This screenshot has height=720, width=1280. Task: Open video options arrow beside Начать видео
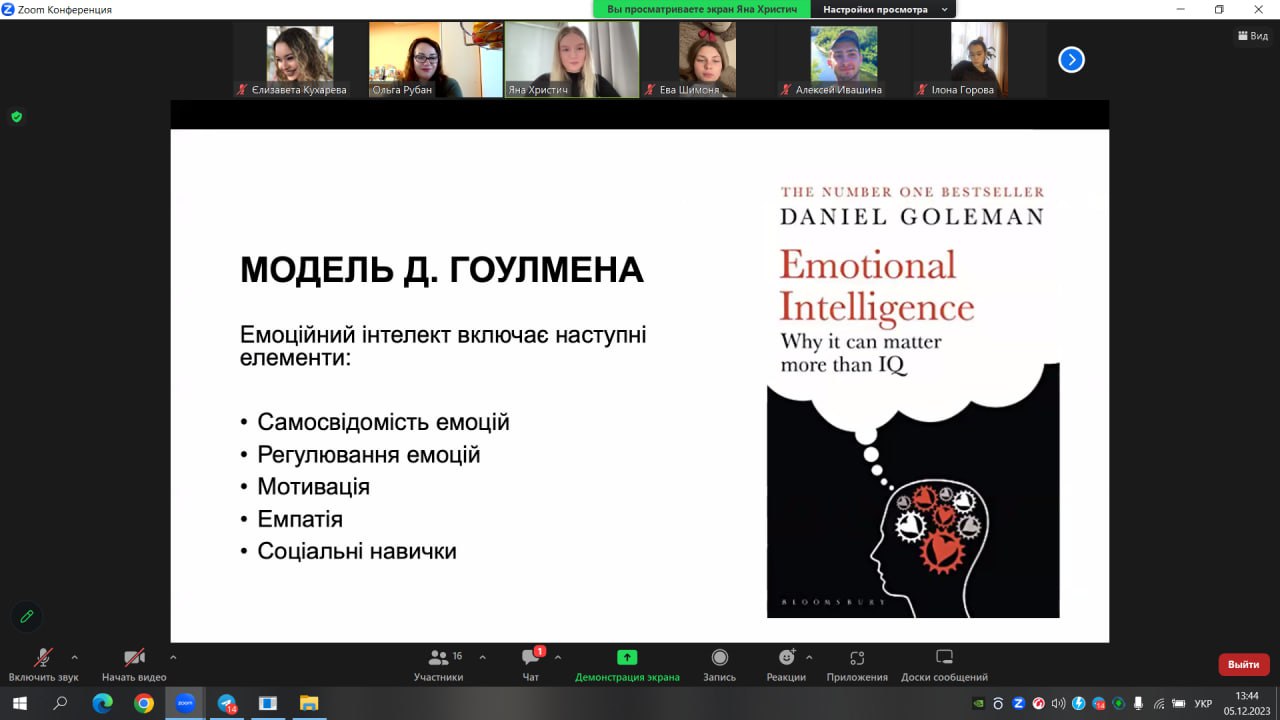pyautogui.click(x=173, y=658)
